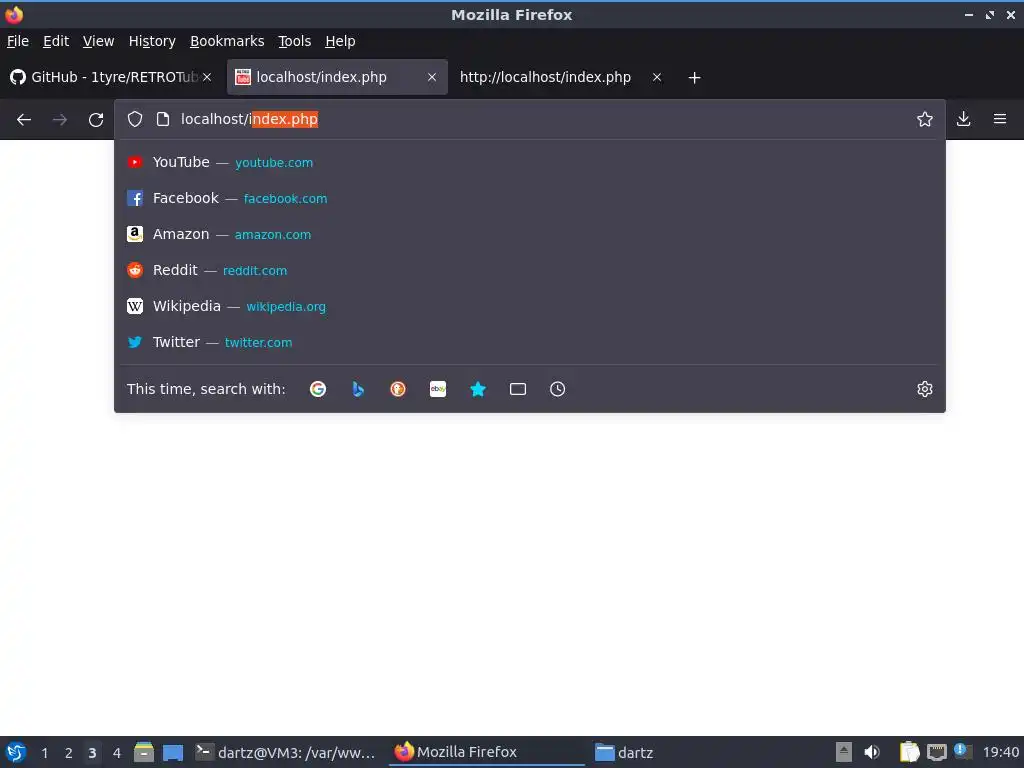1024x768 pixels.
Task: Switch to workspace 4
Action: [x=117, y=753]
